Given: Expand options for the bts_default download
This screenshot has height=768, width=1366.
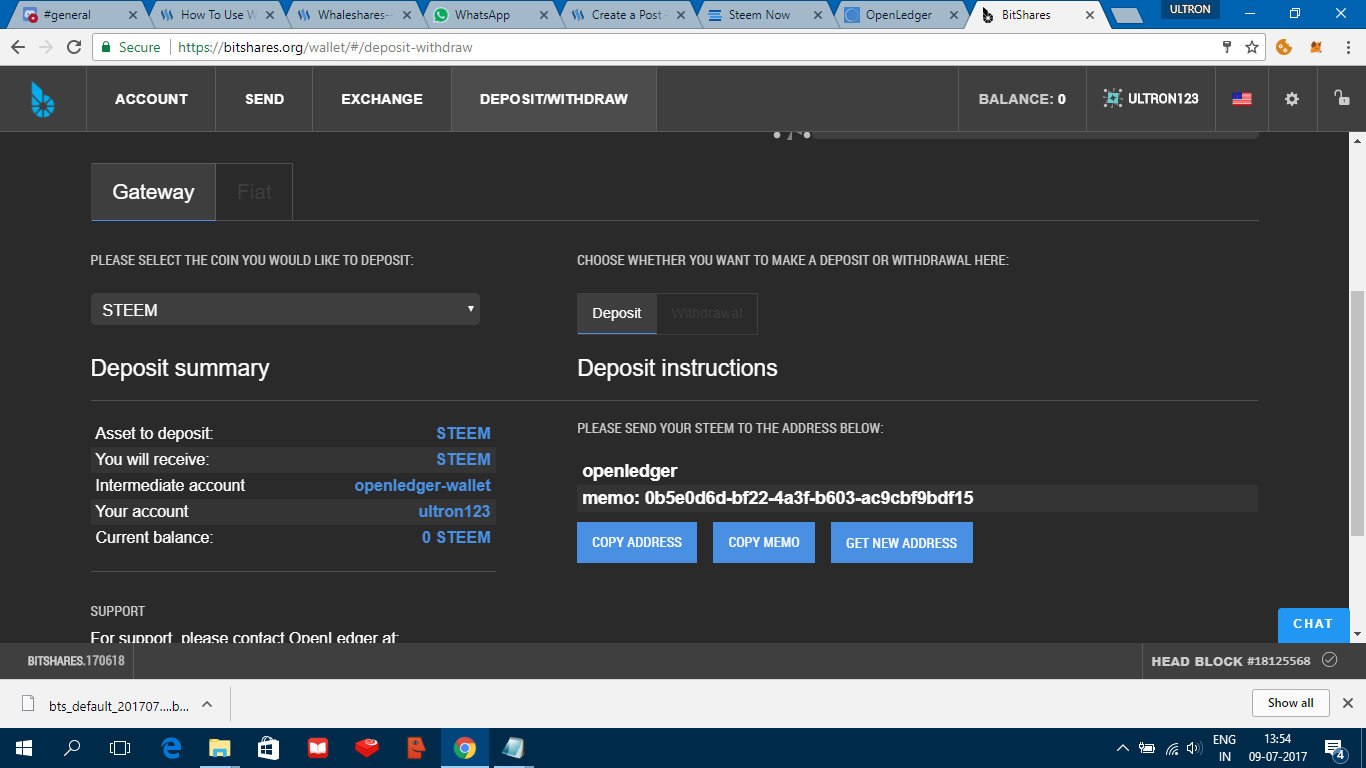Looking at the screenshot, I should click(x=207, y=704).
